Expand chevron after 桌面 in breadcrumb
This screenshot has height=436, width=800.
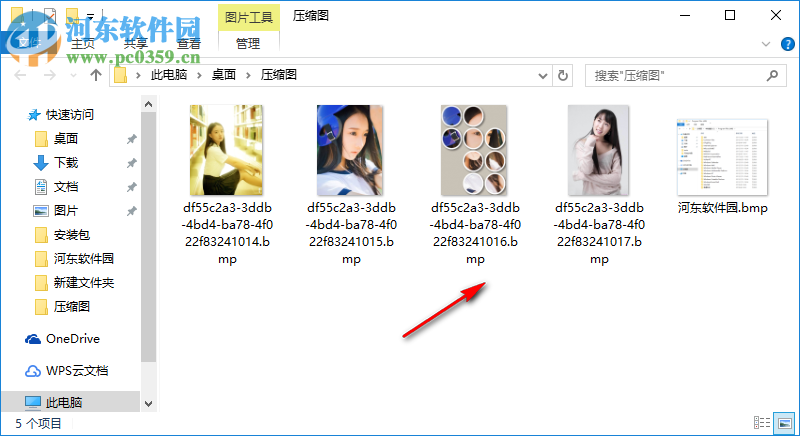coord(248,75)
